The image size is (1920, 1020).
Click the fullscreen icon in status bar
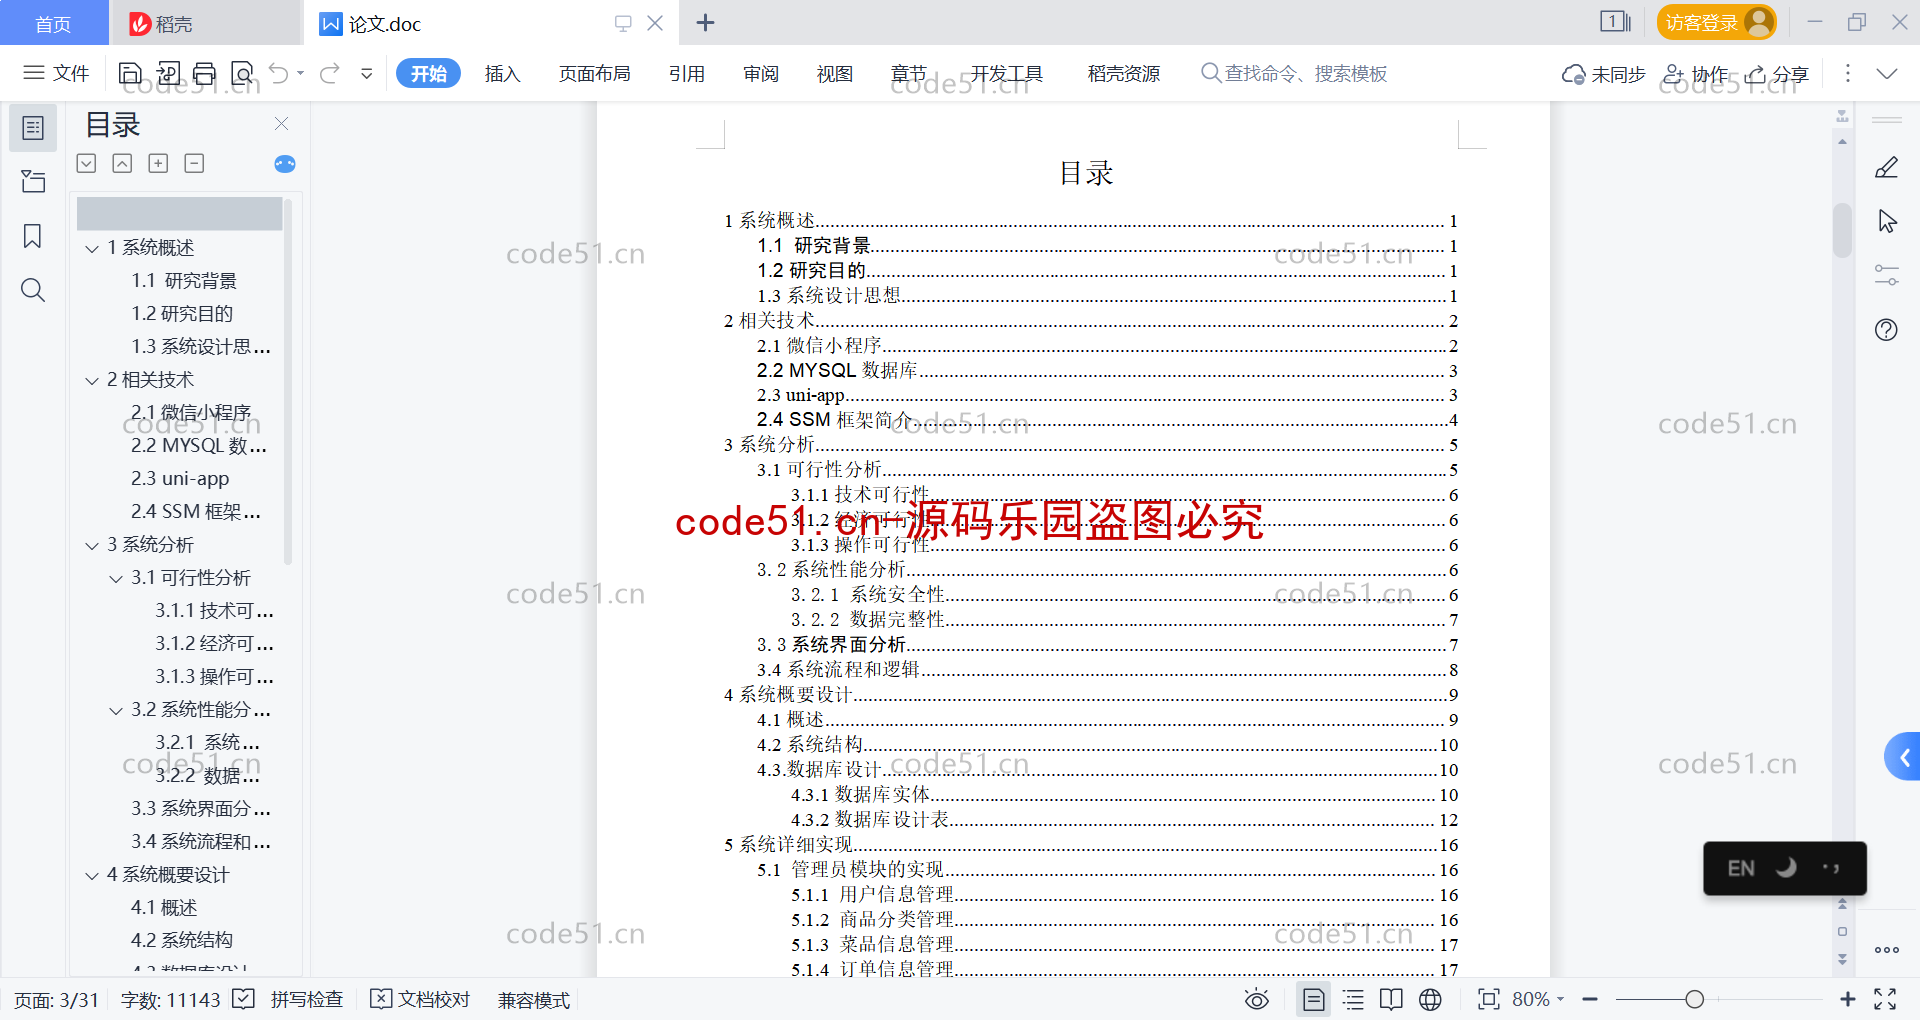(x=1885, y=999)
